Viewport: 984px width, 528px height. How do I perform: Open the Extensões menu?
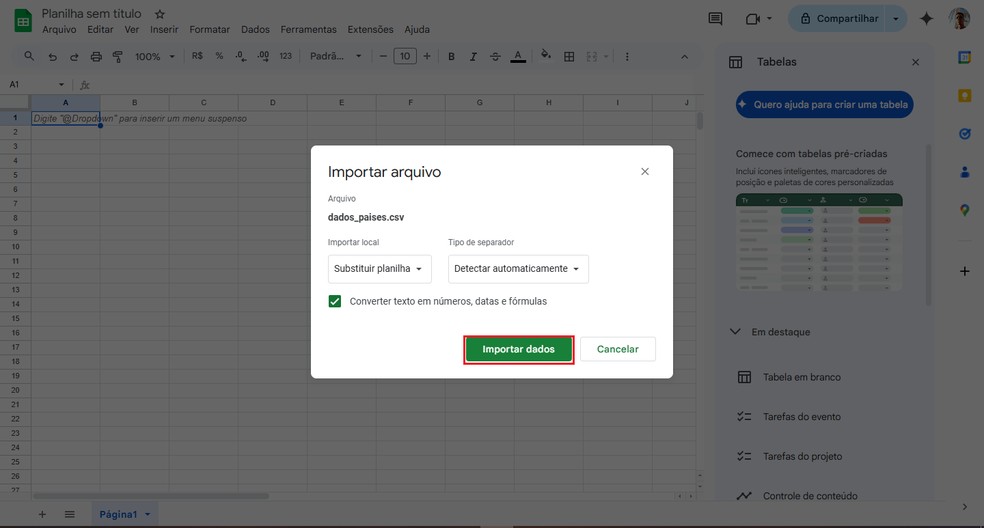click(x=370, y=30)
